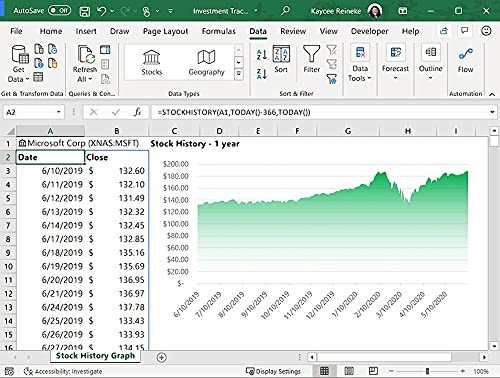Click the Queries & Connections icon

pos(105,50)
